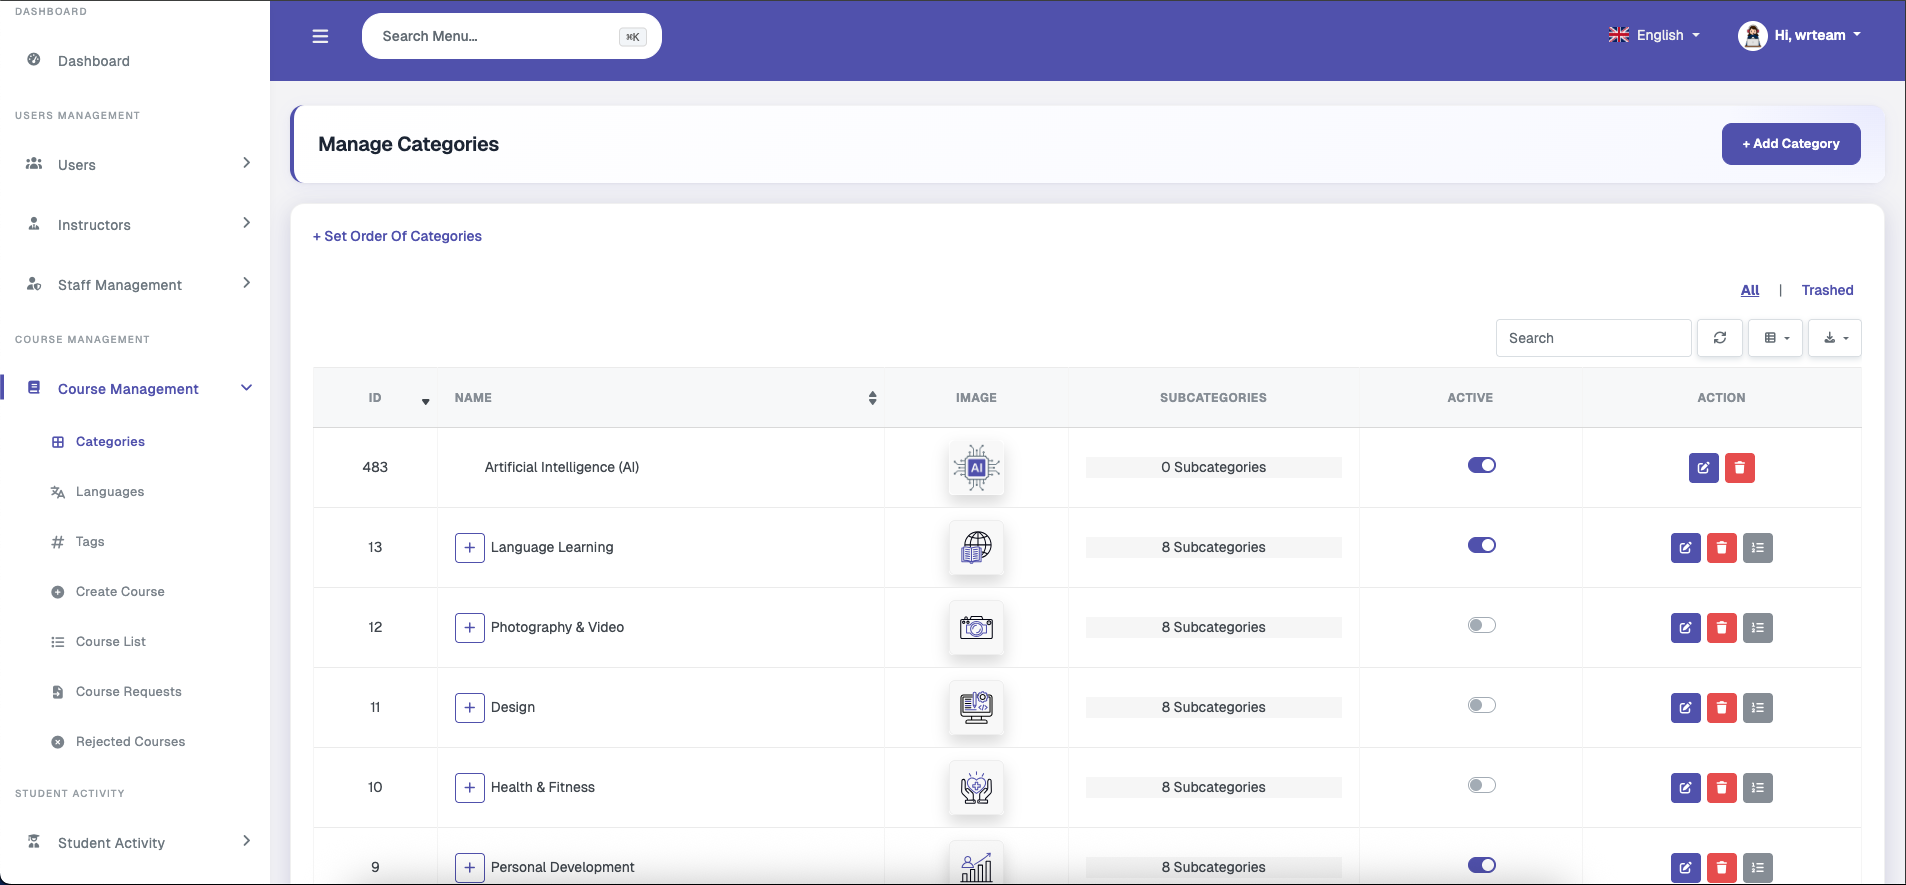Delete the Health & Fitness category
1906x885 pixels.
pyautogui.click(x=1721, y=788)
